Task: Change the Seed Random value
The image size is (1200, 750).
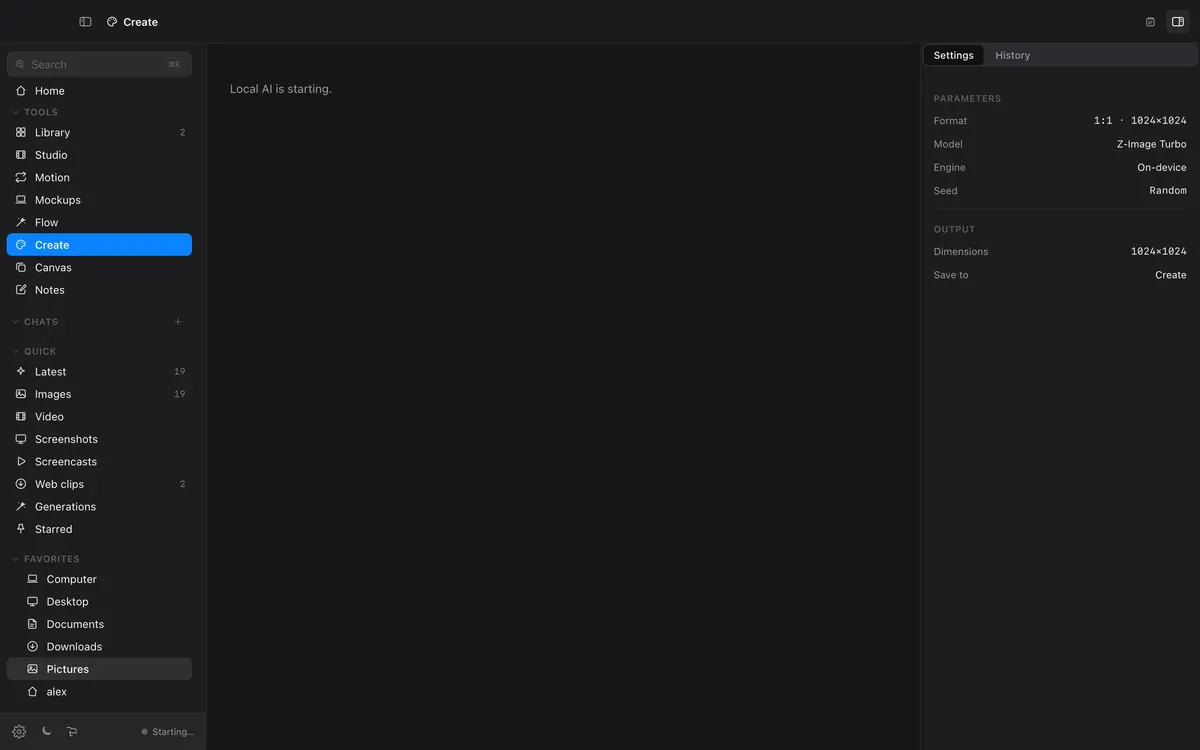Action: point(1168,190)
